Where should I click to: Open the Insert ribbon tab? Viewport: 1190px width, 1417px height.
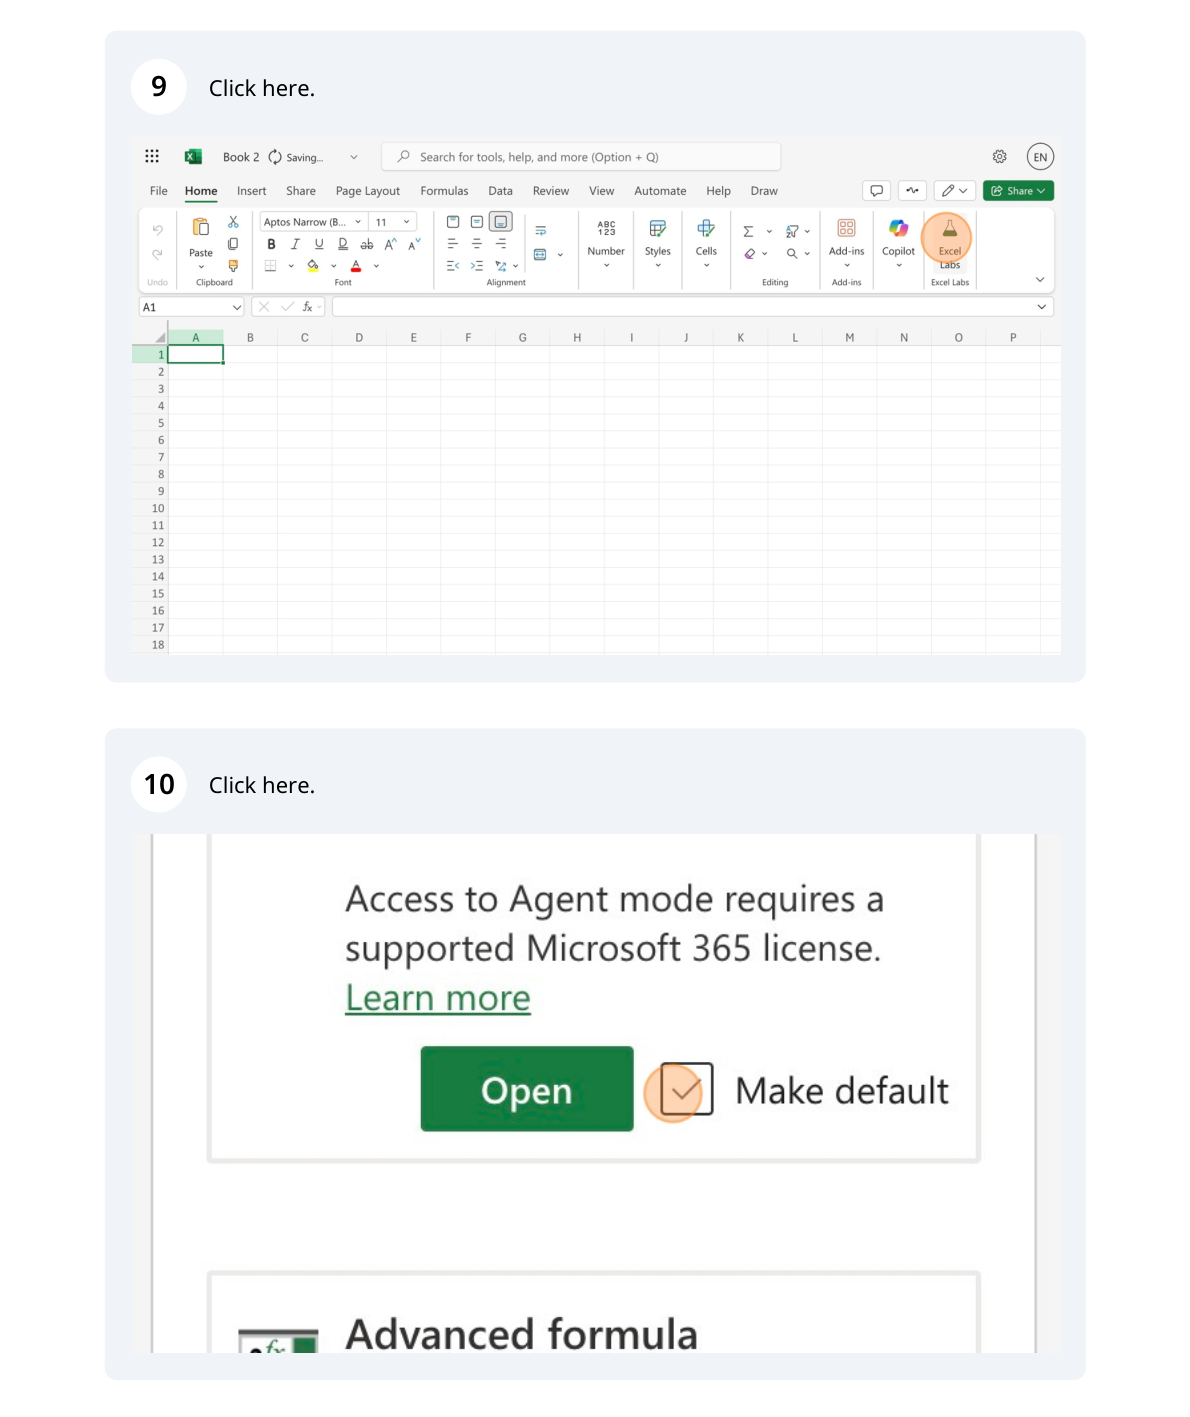(x=251, y=191)
